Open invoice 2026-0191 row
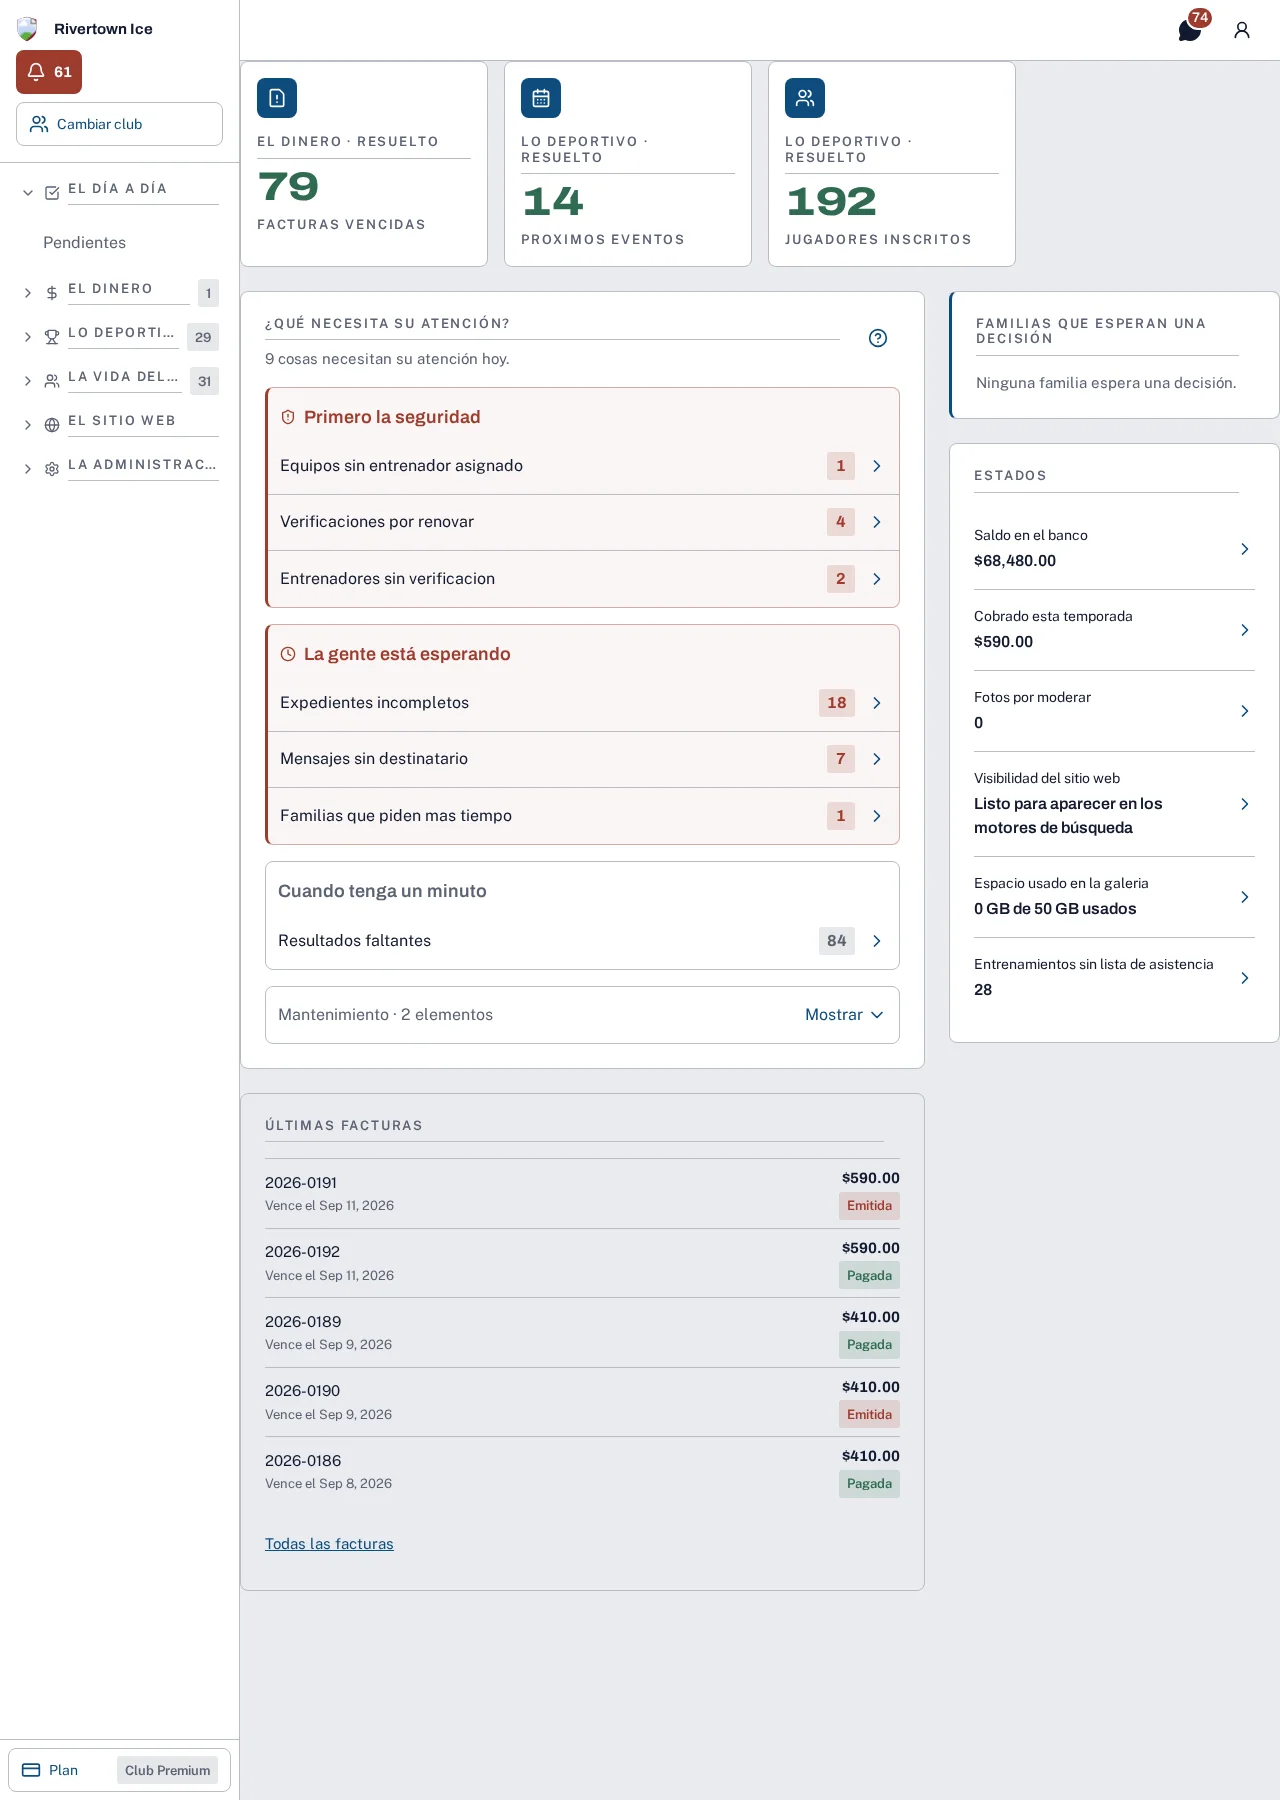The height and width of the screenshot is (1800, 1280). (x=582, y=1194)
